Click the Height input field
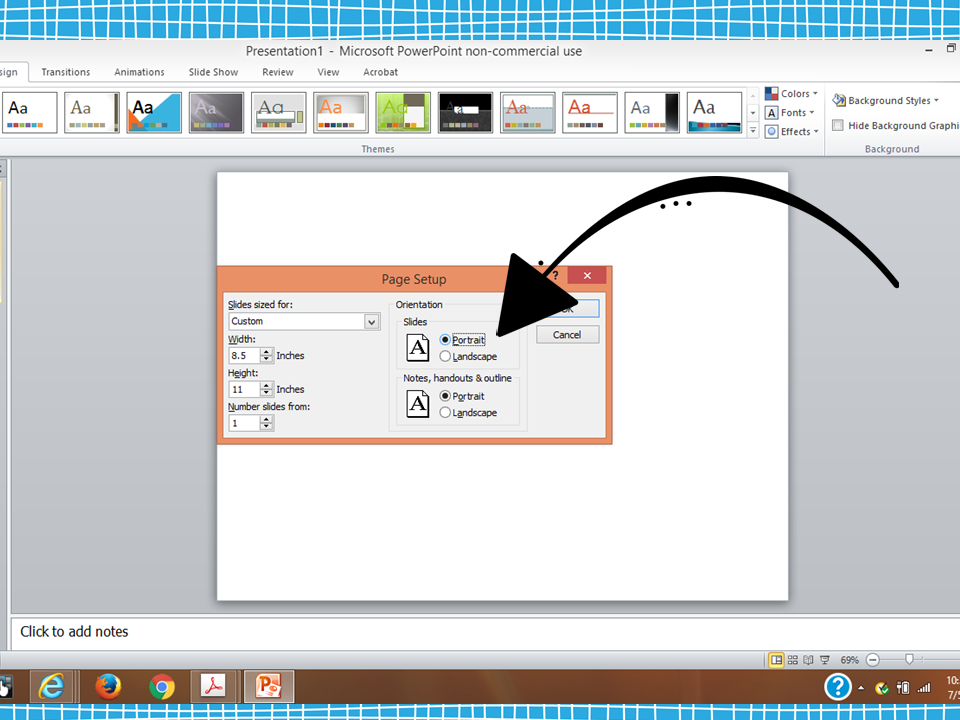 pos(244,389)
